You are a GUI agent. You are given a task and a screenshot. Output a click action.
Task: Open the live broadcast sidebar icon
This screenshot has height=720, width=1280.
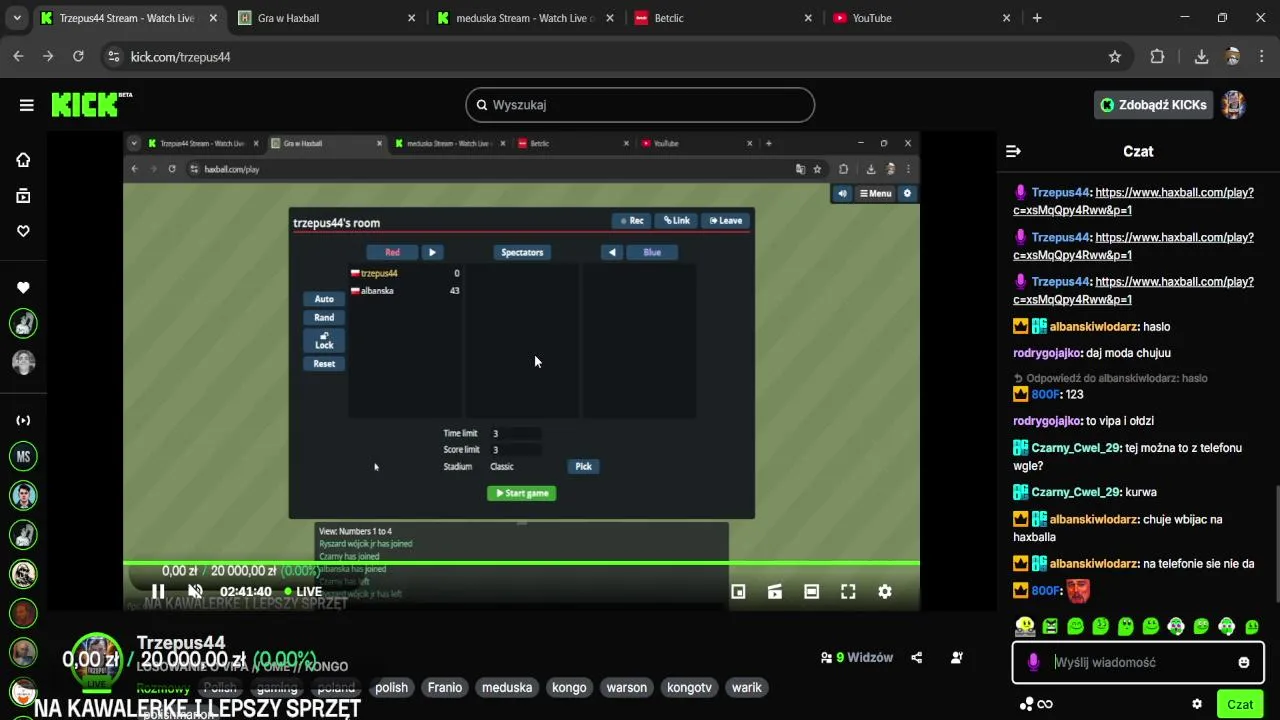pos(23,420)
